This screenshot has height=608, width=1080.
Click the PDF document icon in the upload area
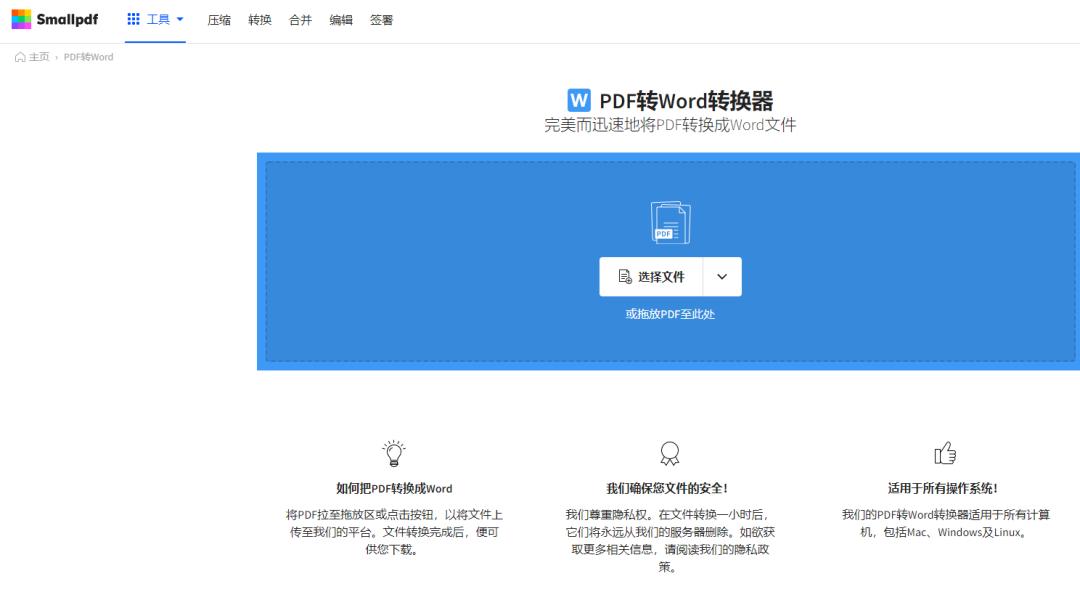[668, 220]
